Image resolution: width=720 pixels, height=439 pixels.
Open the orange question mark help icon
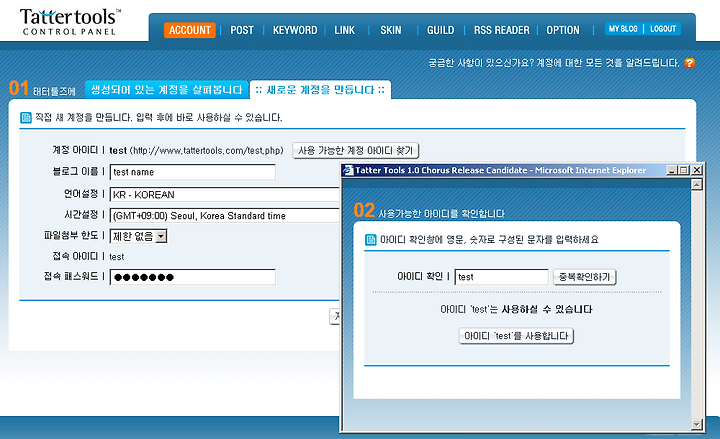click(689, 63)
